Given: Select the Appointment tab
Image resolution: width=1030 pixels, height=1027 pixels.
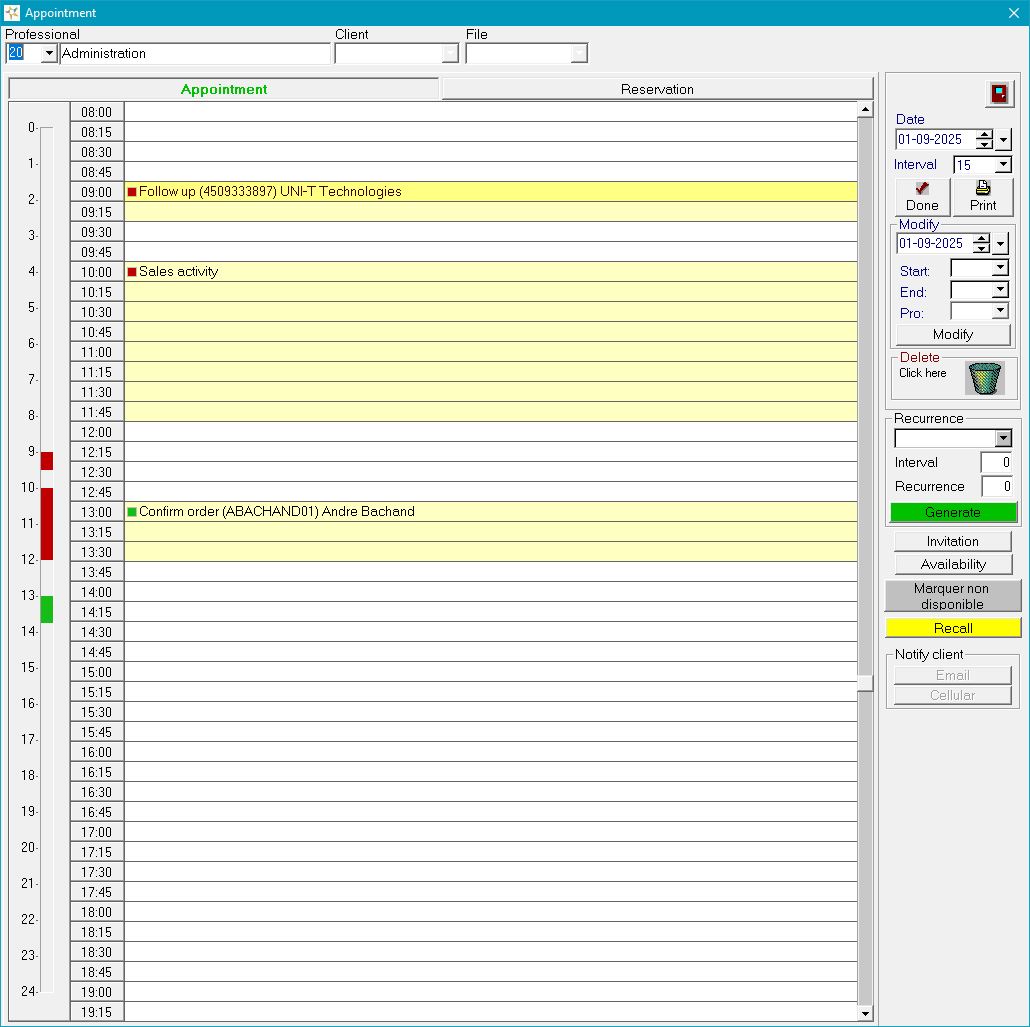Looking at the screenshot, I should [x=224, y=89].
